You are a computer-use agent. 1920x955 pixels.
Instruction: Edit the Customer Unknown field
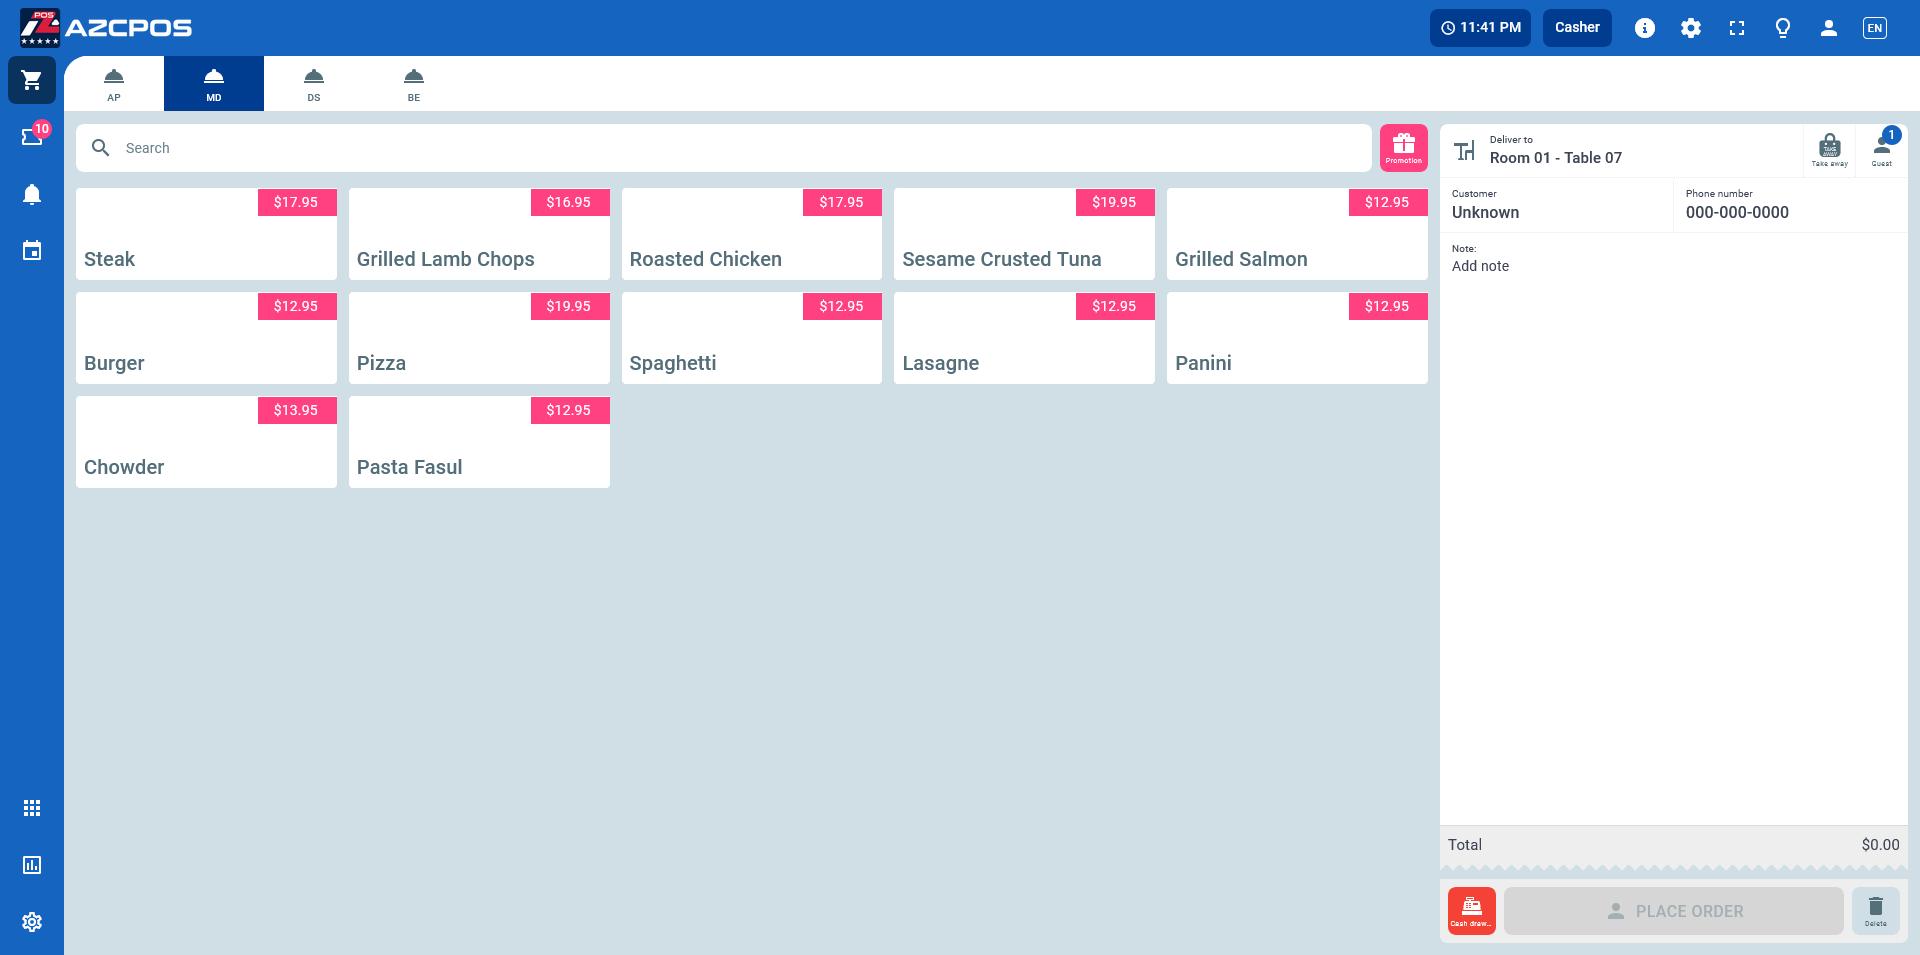point(1557,205)
